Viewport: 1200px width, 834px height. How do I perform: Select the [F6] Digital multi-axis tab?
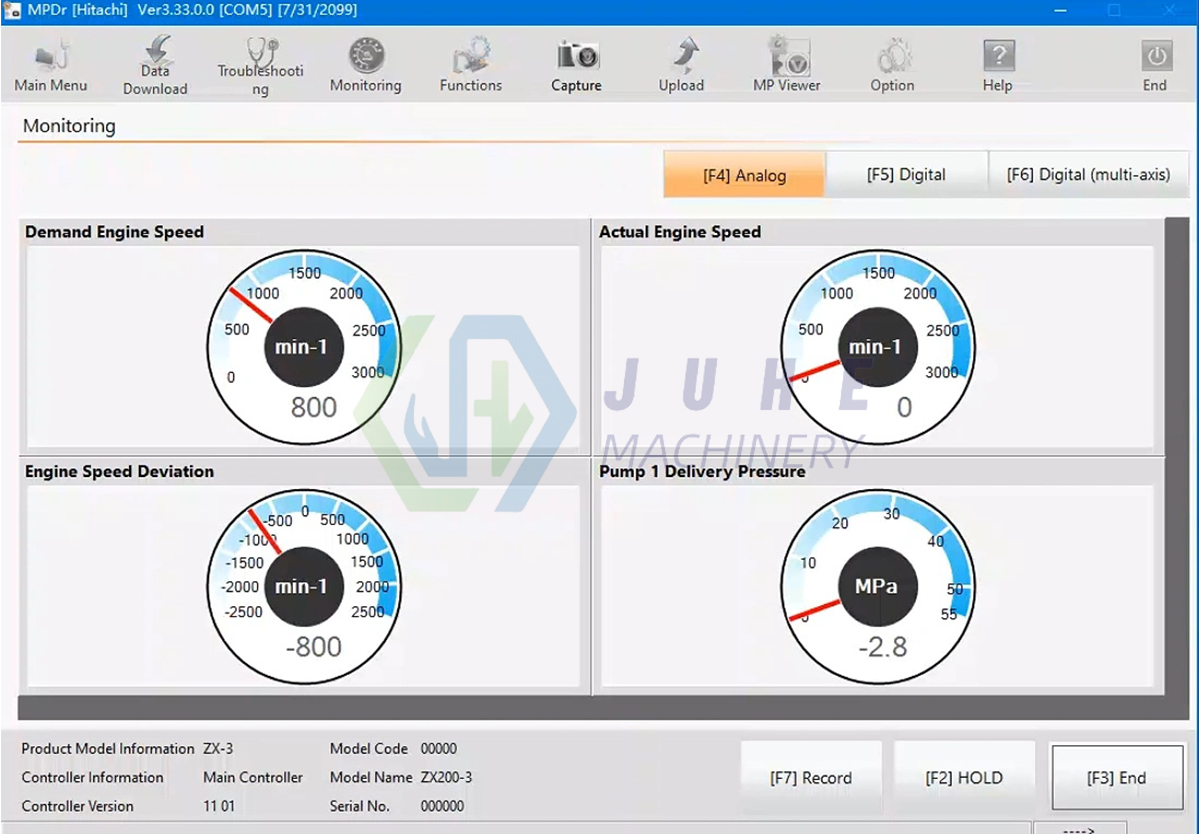(x=1088, y=174)
